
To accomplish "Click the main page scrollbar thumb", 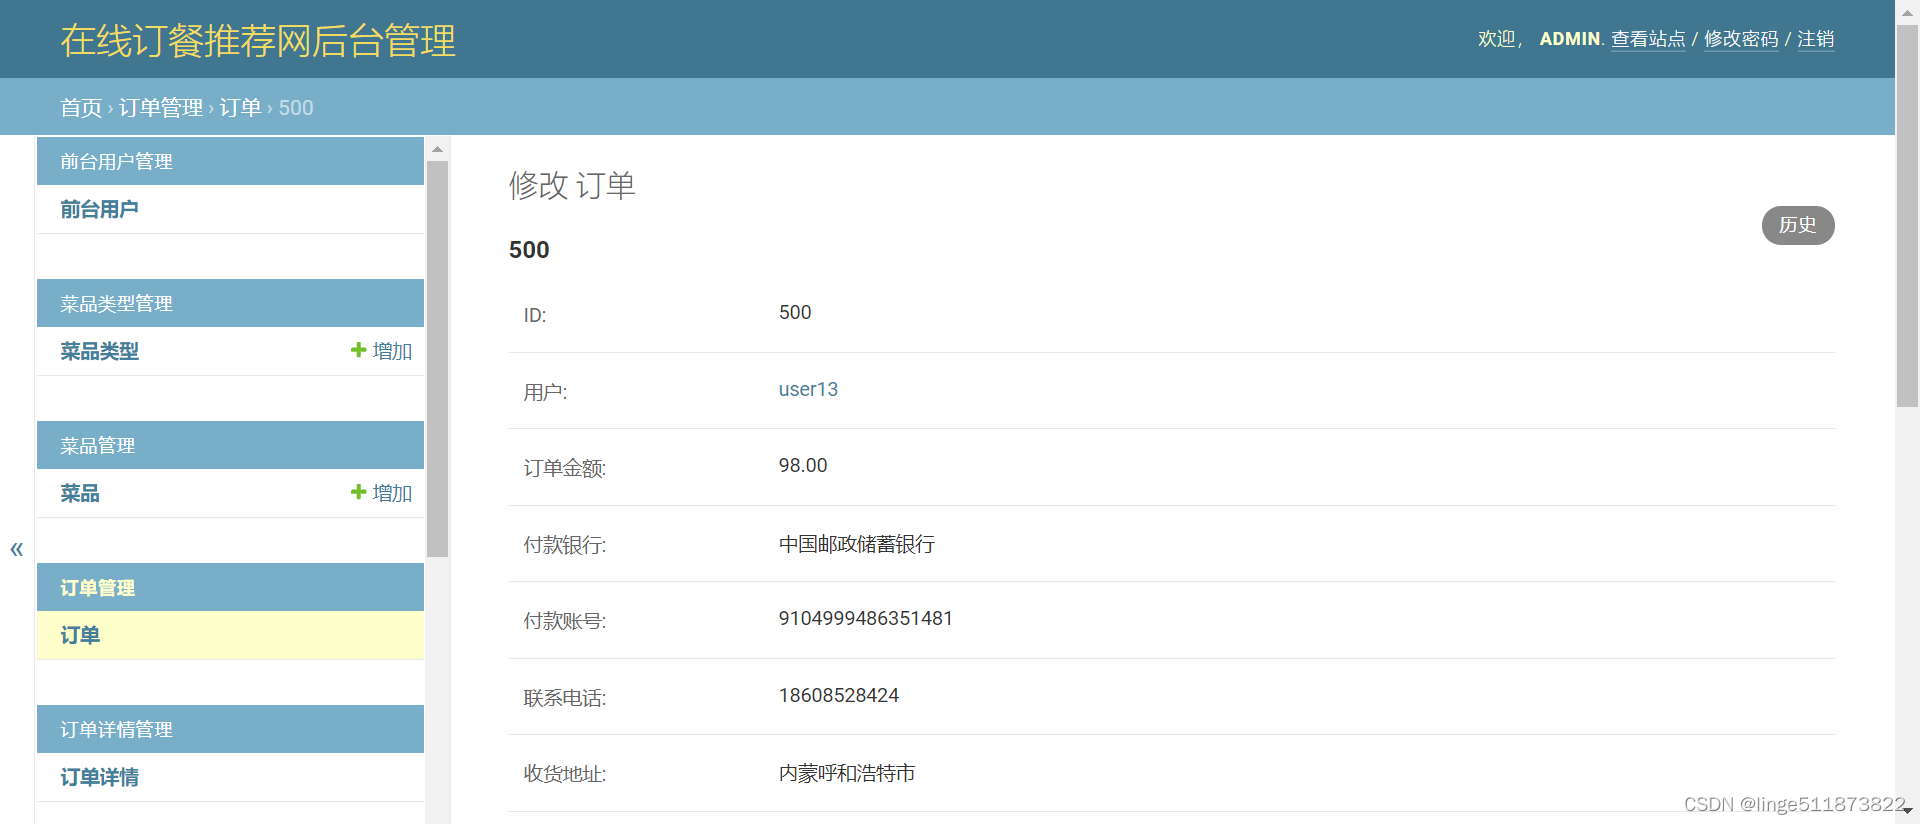I will [x=1907, y=215].
